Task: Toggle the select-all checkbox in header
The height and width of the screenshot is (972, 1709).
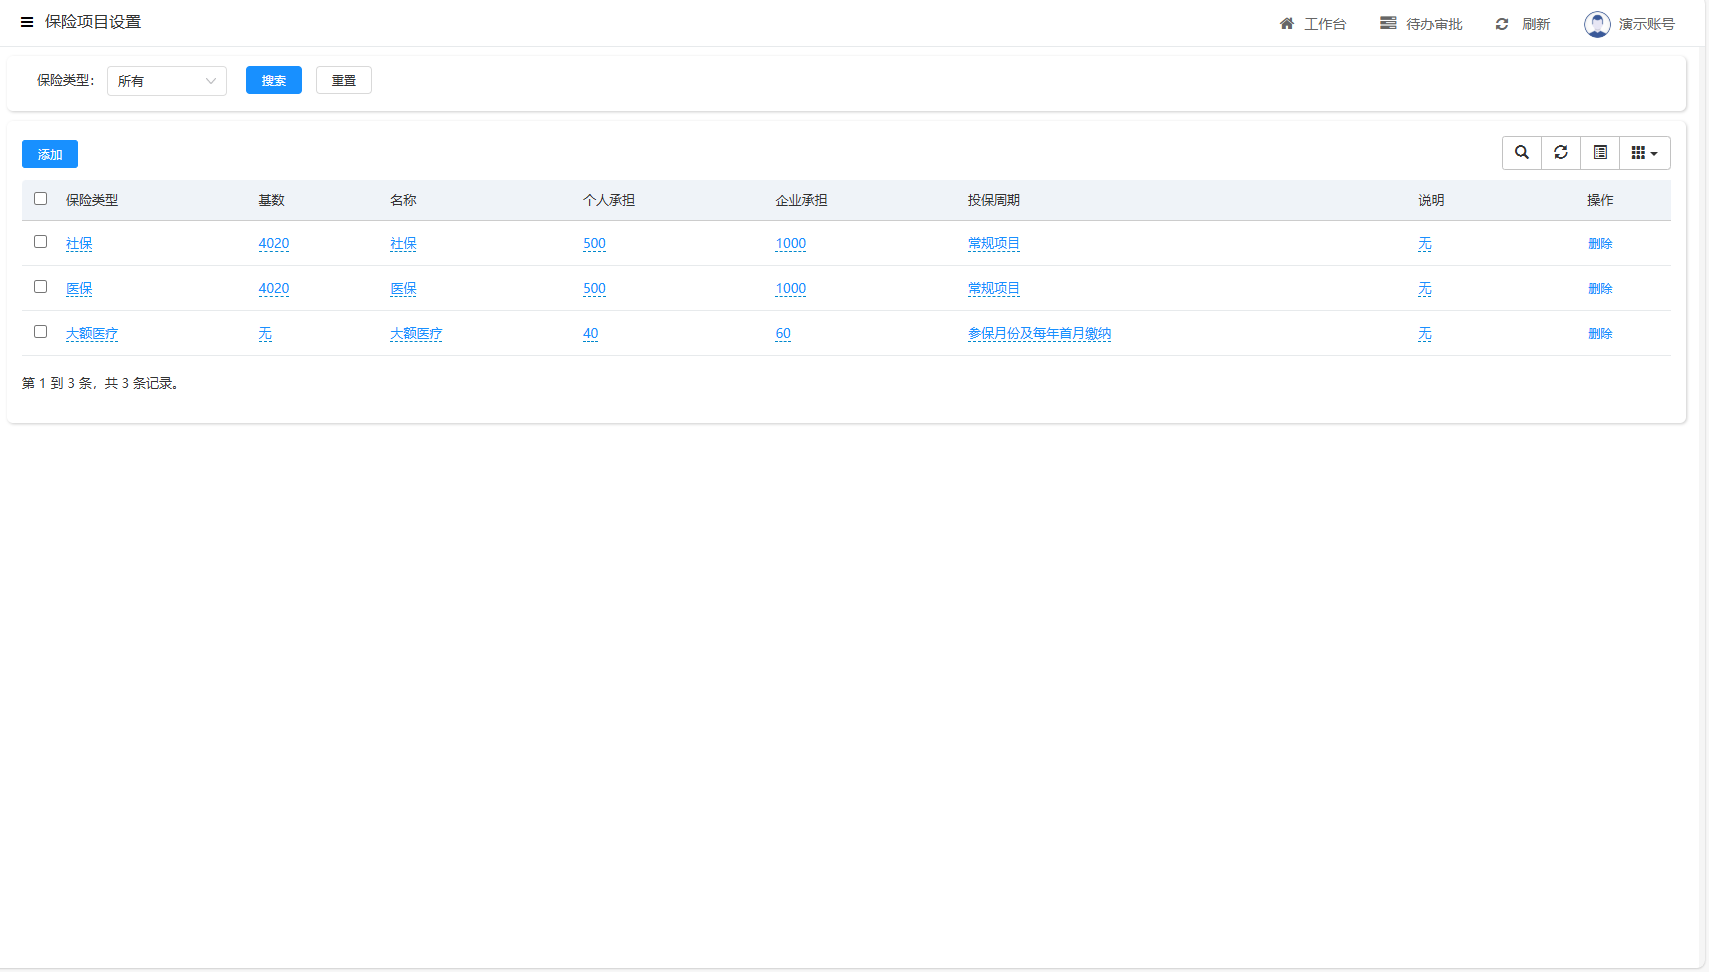Action: [41, 199]
